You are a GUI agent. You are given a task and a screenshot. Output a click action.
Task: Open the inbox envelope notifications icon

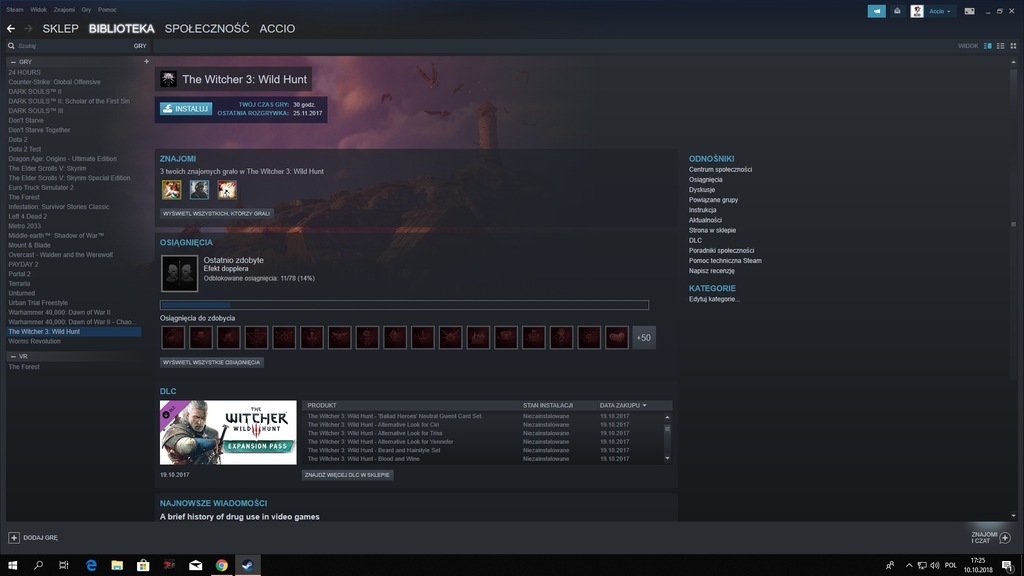tap(897, 11)
